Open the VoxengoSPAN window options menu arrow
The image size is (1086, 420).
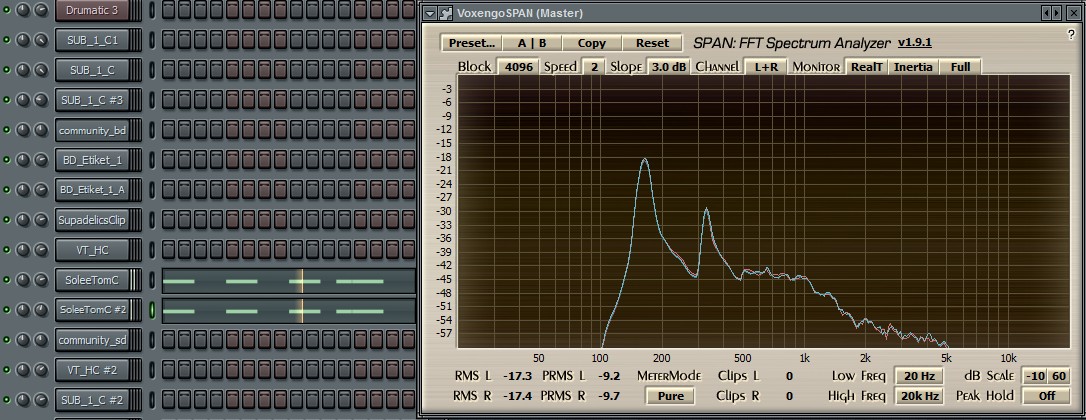tap(429, 13)
